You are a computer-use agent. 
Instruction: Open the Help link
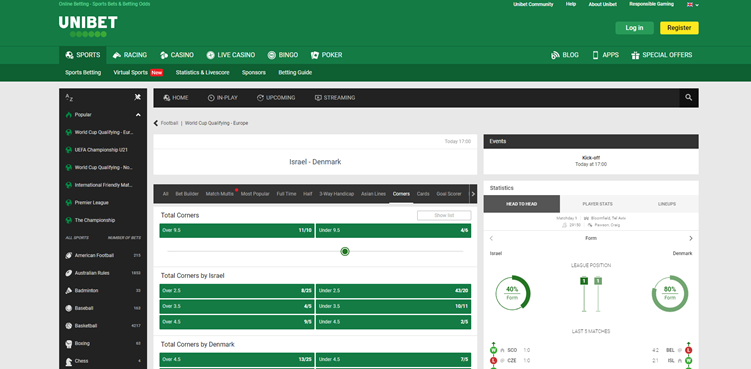tap(570, 4)
